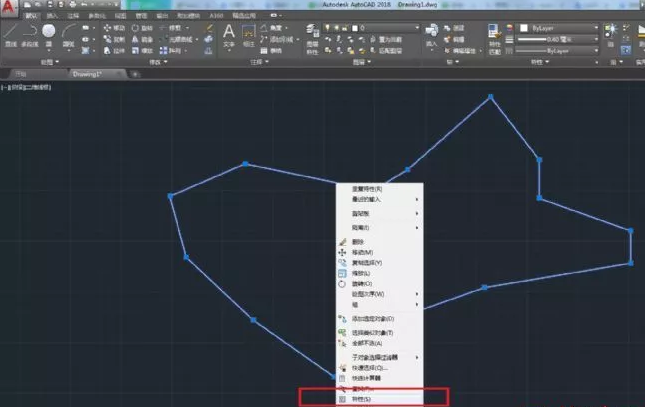Expand the Draw (绘图) panel
The image size is (645, 407).
(x=50, y=62)
